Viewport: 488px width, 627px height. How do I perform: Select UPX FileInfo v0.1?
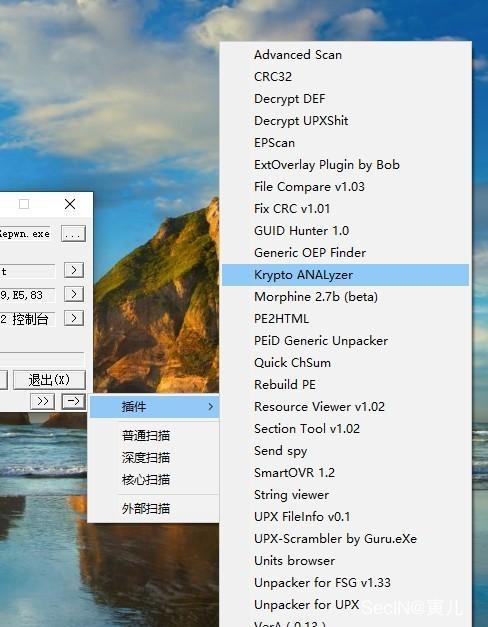pyautogui.click(x=345, y=517)
